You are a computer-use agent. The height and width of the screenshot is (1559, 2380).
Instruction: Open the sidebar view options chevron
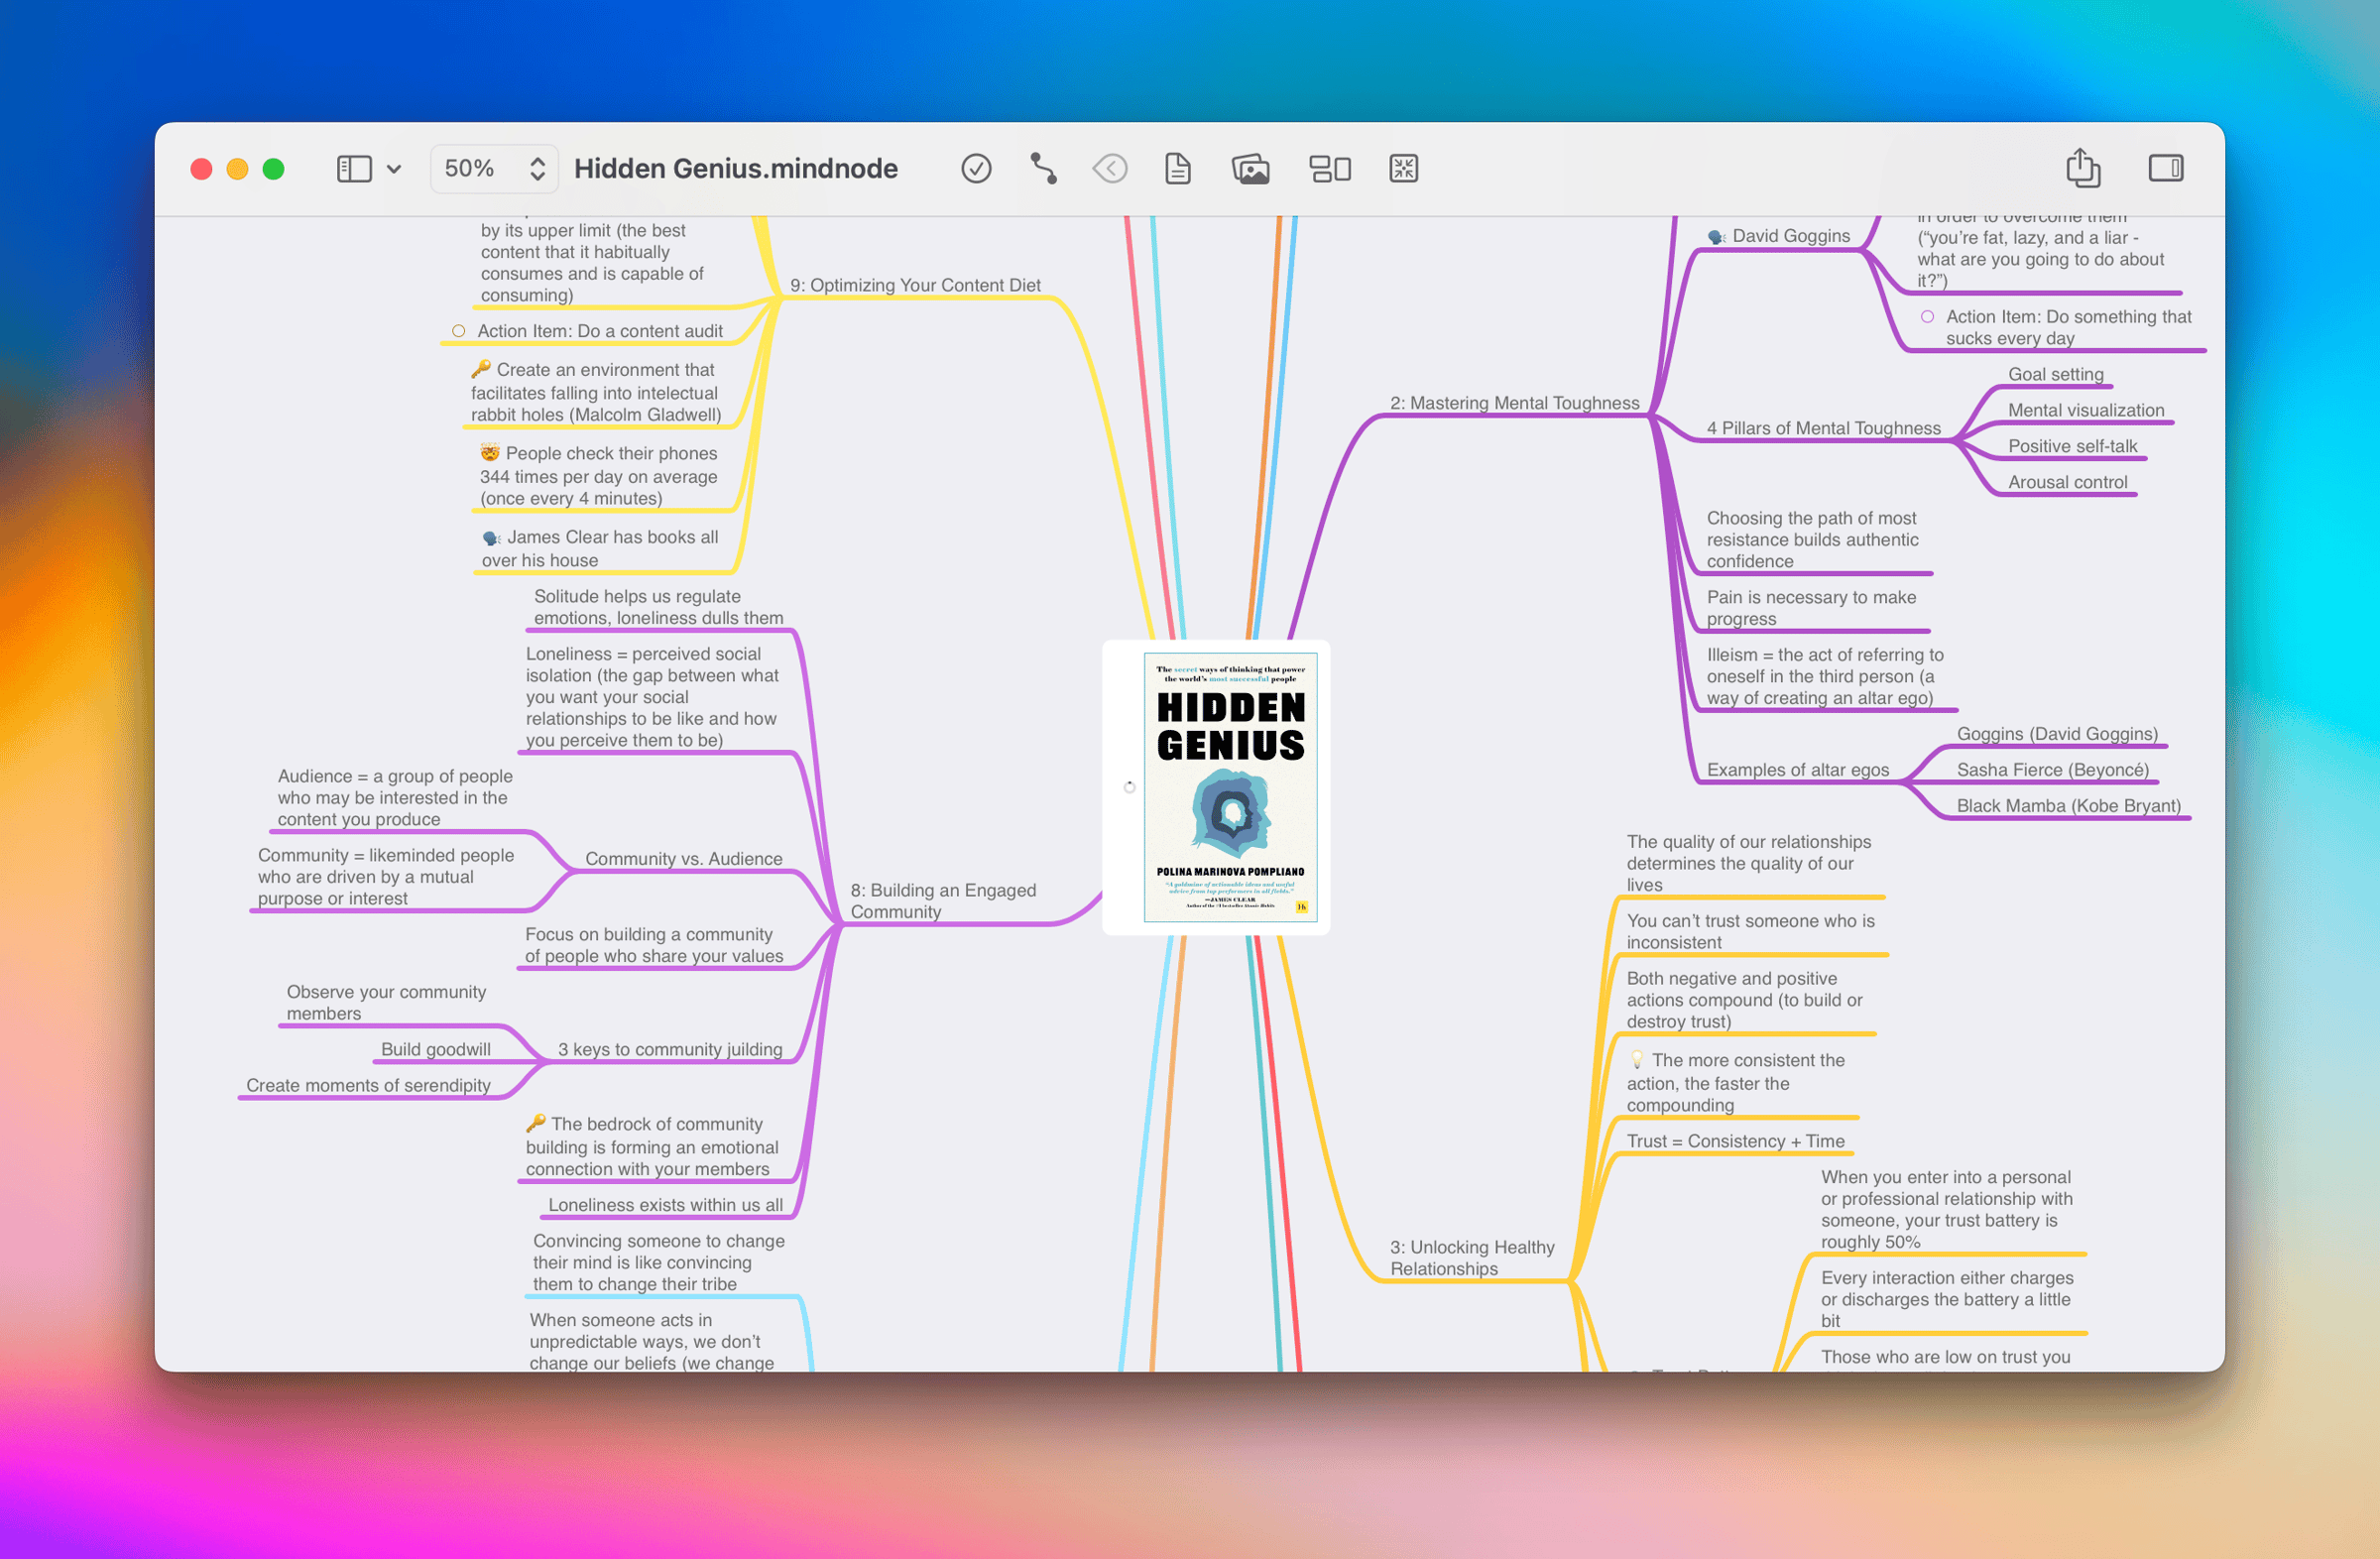click(x=394, y=169)
